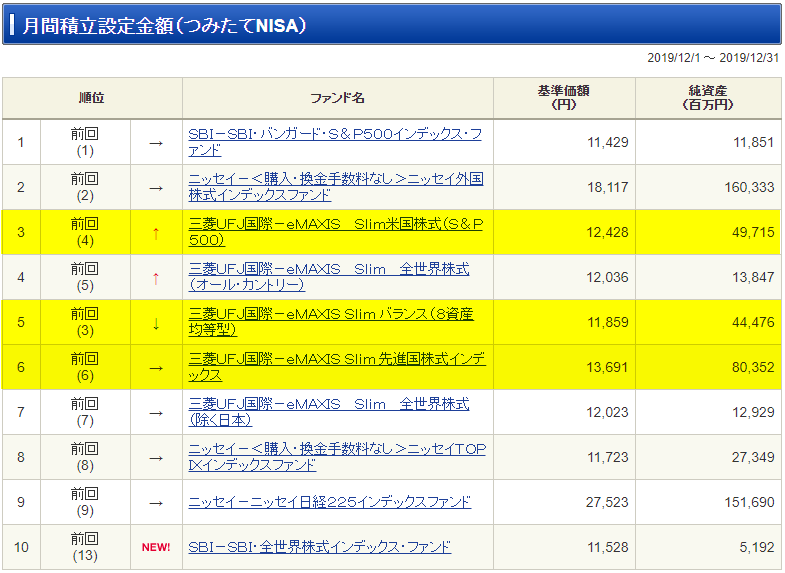Click base price value 11,528

(608, 548)
